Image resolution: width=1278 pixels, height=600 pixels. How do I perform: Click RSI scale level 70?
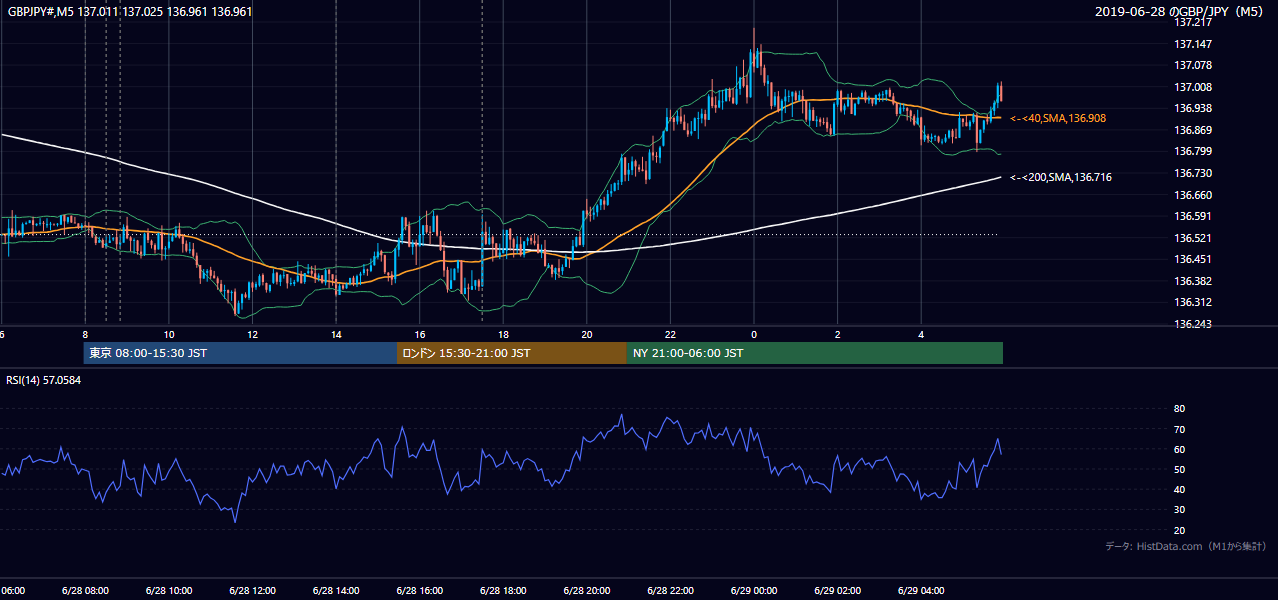(x=1179, y=429)
